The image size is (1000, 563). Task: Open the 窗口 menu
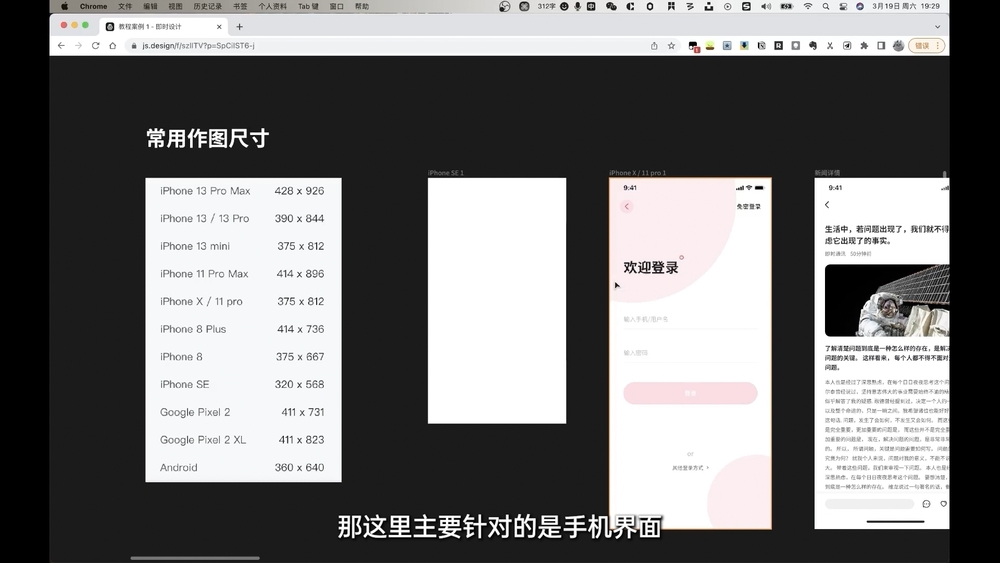click(337, 6)
